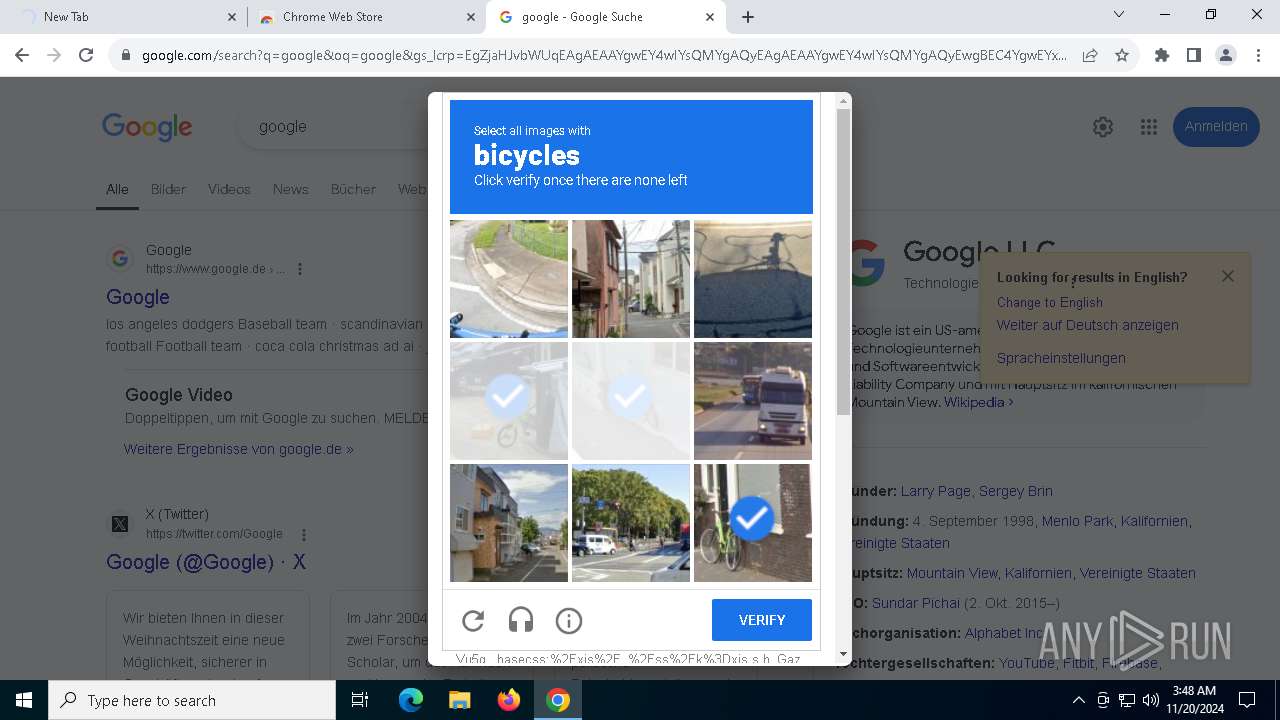Close the language suggestion popup
1280x720 pixels.
(1228, 276)
